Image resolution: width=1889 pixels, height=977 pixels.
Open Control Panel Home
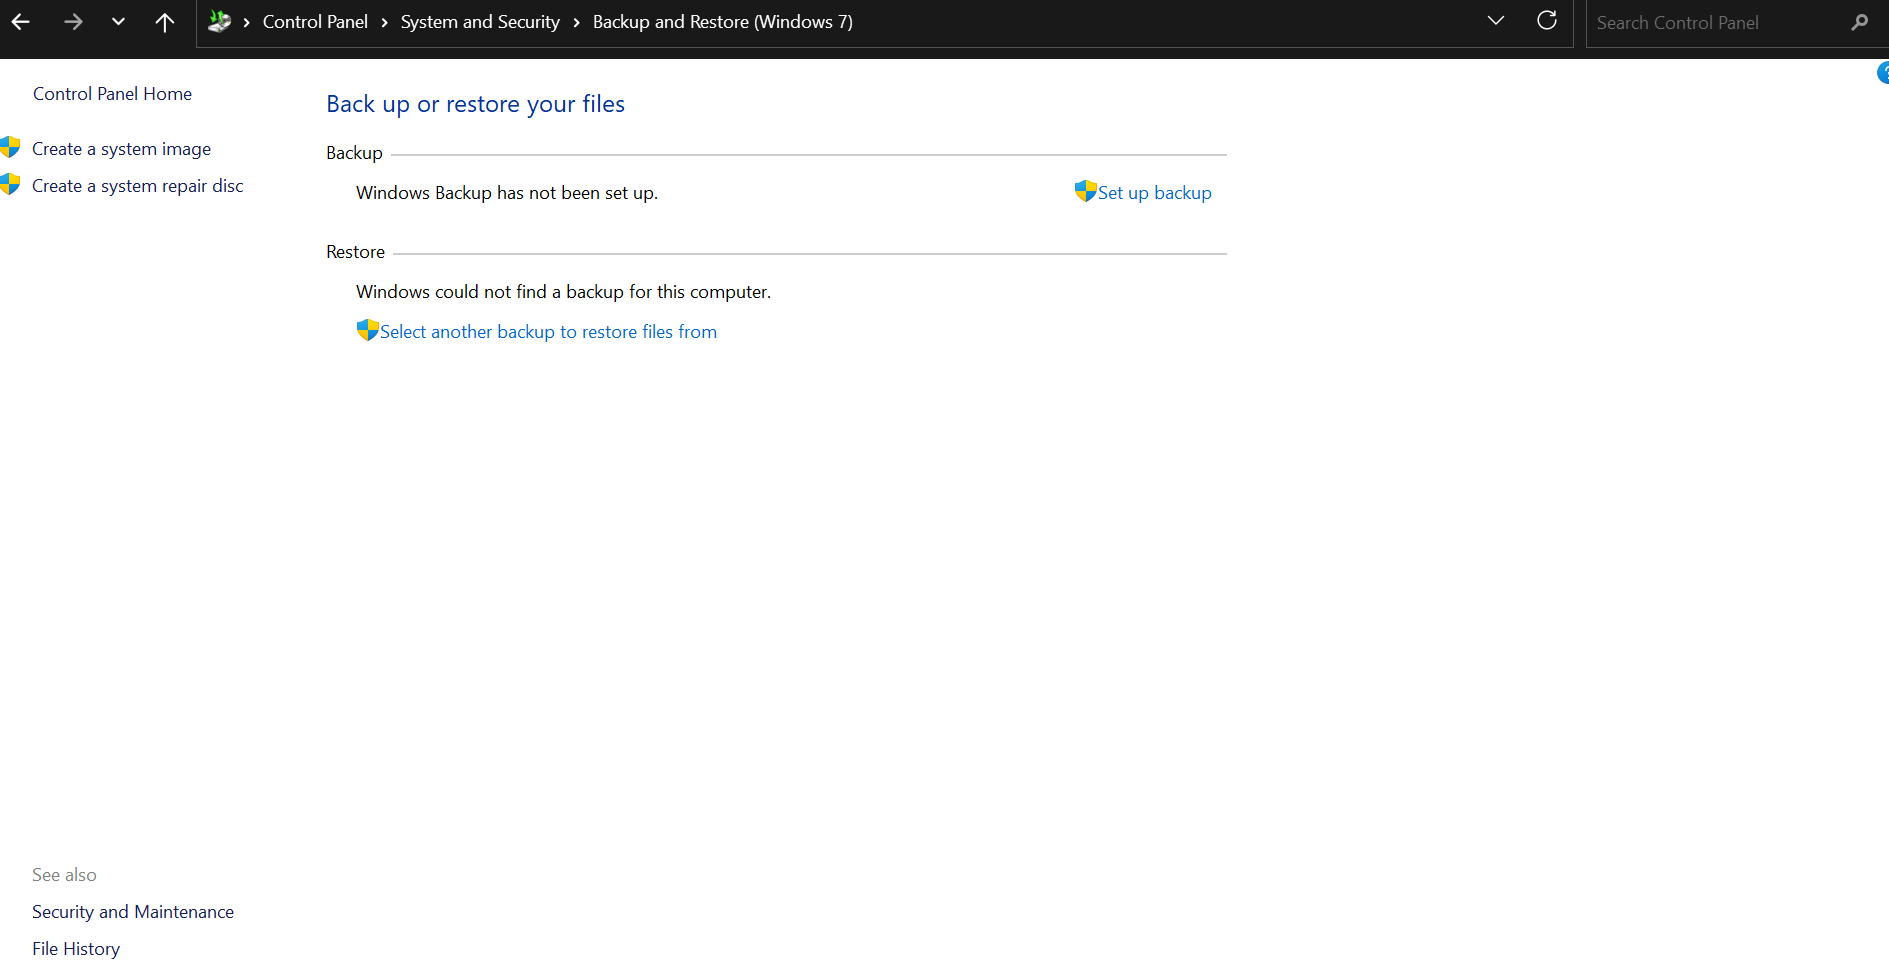click(112, 94)
